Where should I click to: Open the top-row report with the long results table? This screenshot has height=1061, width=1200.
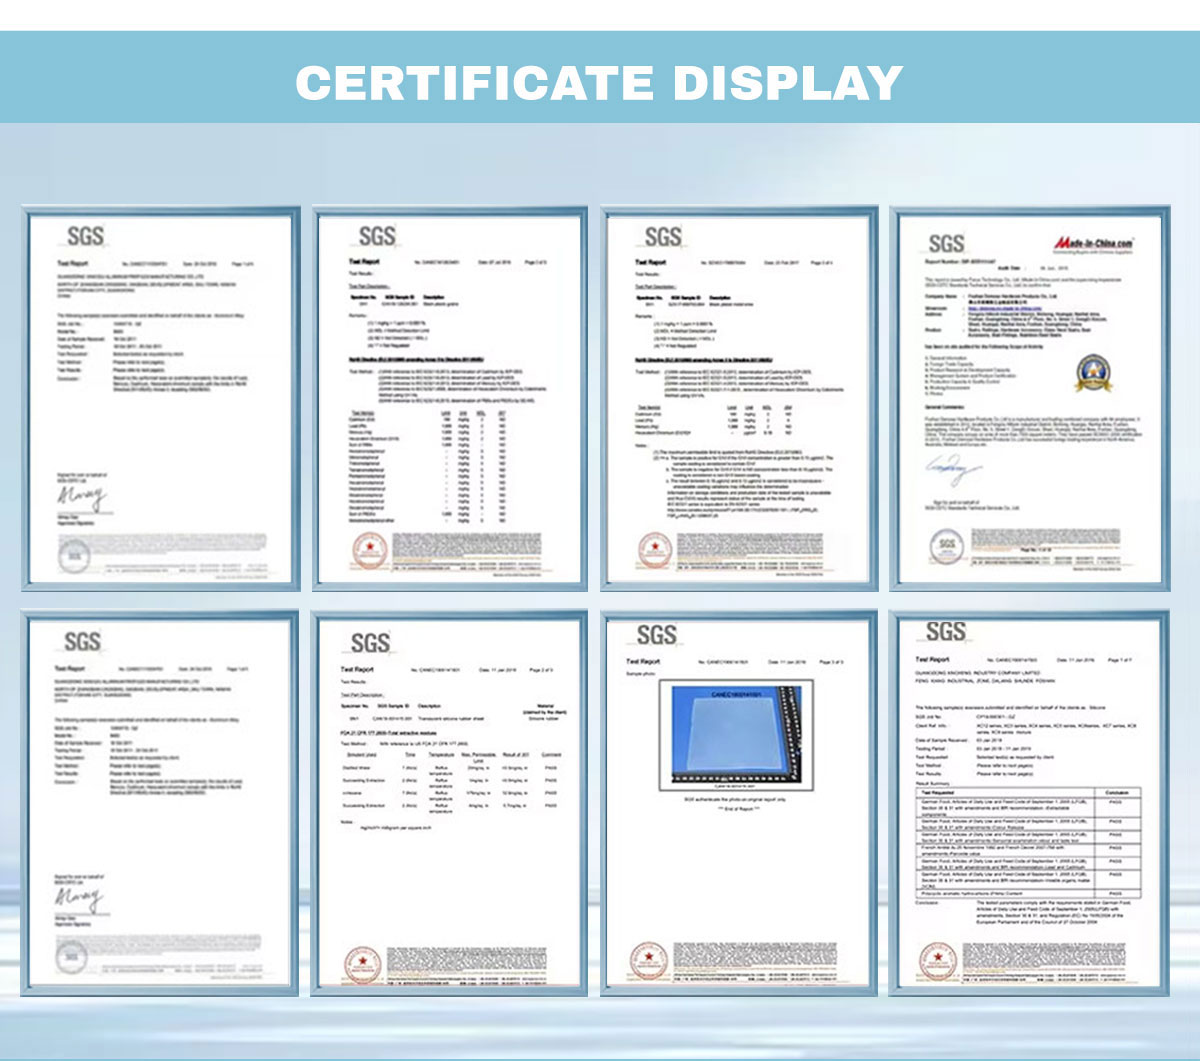[x=449, y=398]
